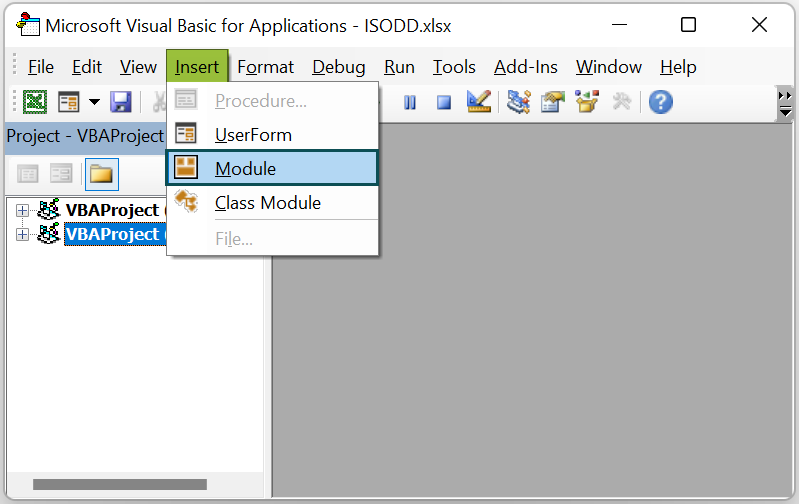This screenshot has width=799, height=504.
Task: Click the horizontal scrollbar in Project pane
Action: click(x=120, y=484)
